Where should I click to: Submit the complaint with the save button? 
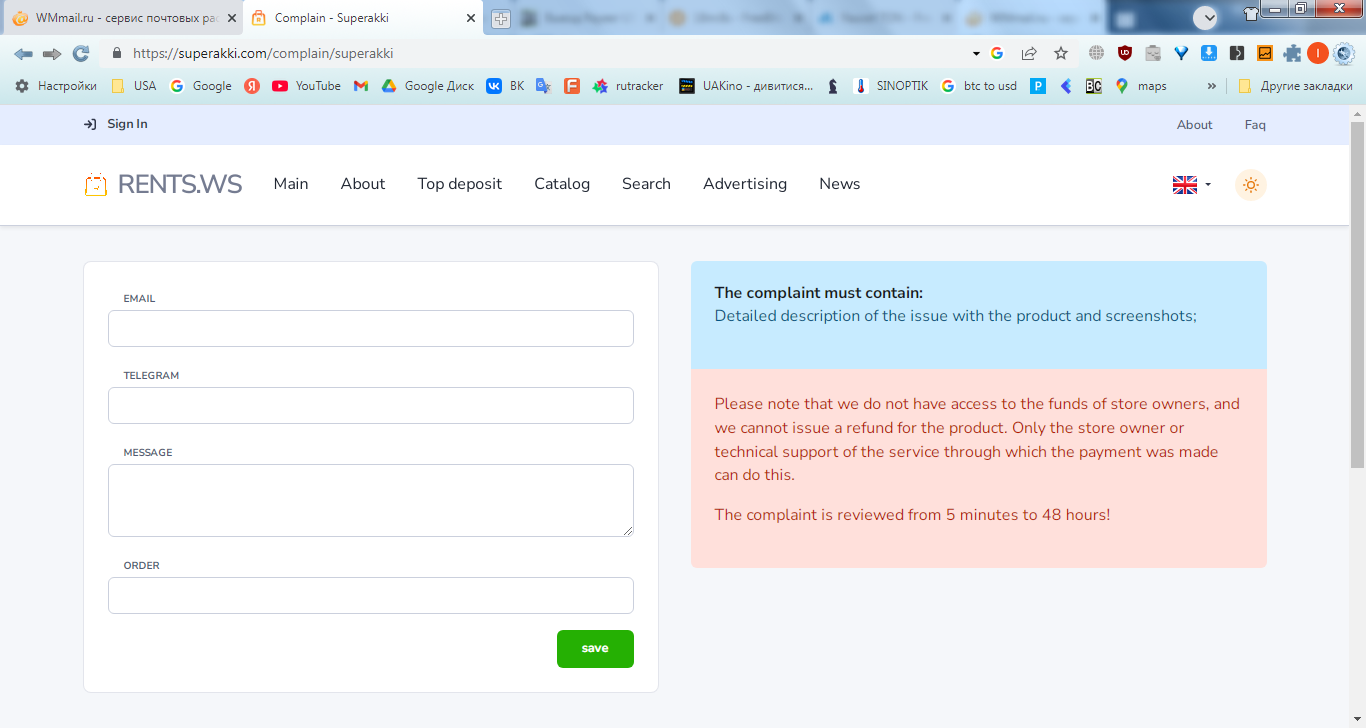[595, 649]
